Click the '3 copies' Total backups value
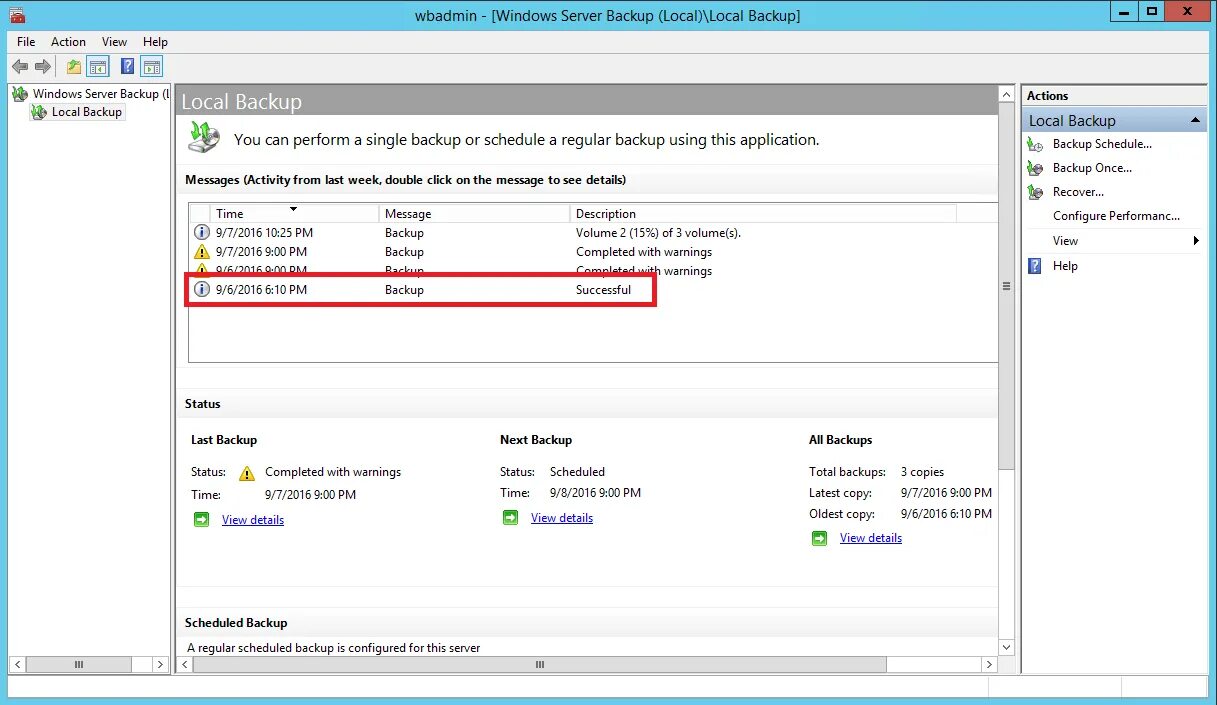Screen dimensions: 1217x705 [x=922, y=472]
